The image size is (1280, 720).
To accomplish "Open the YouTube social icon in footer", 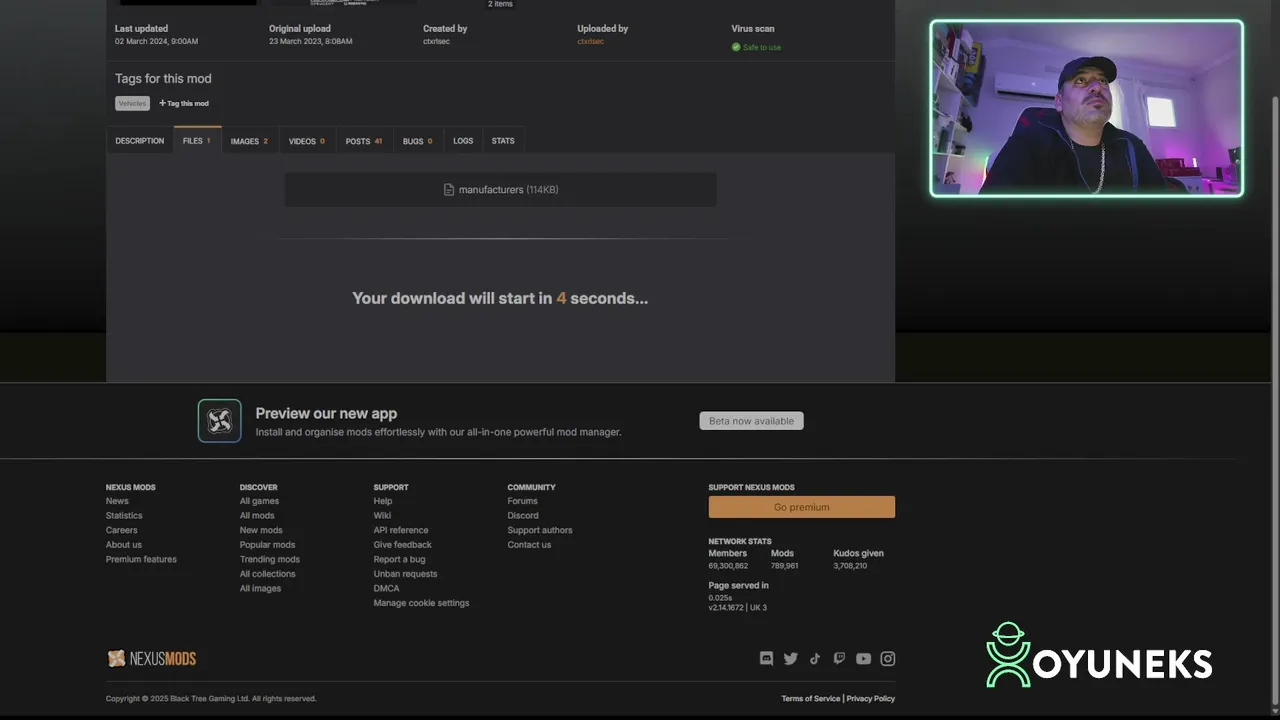I will 864,658.
